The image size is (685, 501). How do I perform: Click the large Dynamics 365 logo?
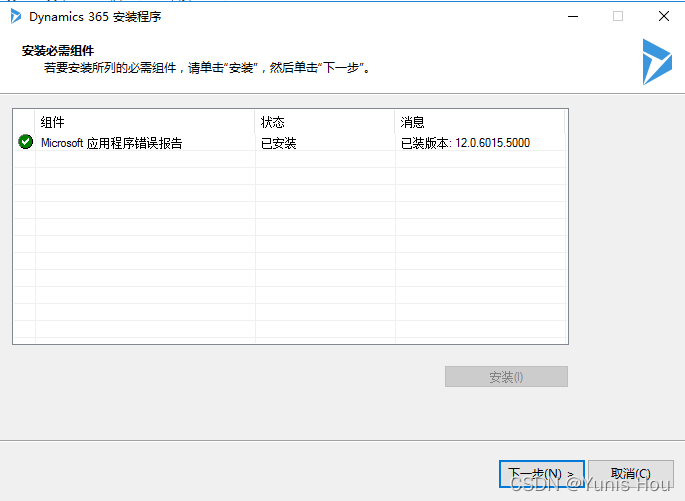pyautogui.click(x=657, y=62)
